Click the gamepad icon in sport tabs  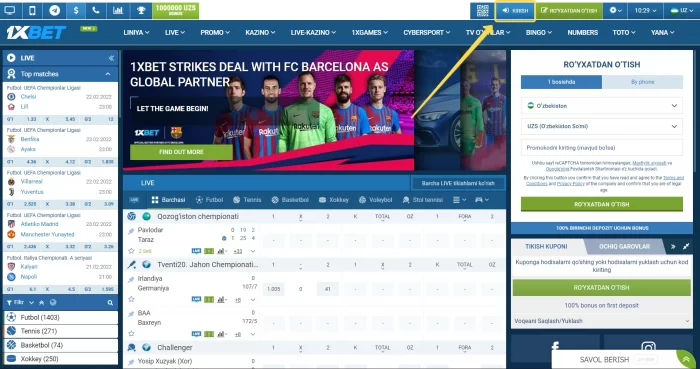(x=479, y=200)
